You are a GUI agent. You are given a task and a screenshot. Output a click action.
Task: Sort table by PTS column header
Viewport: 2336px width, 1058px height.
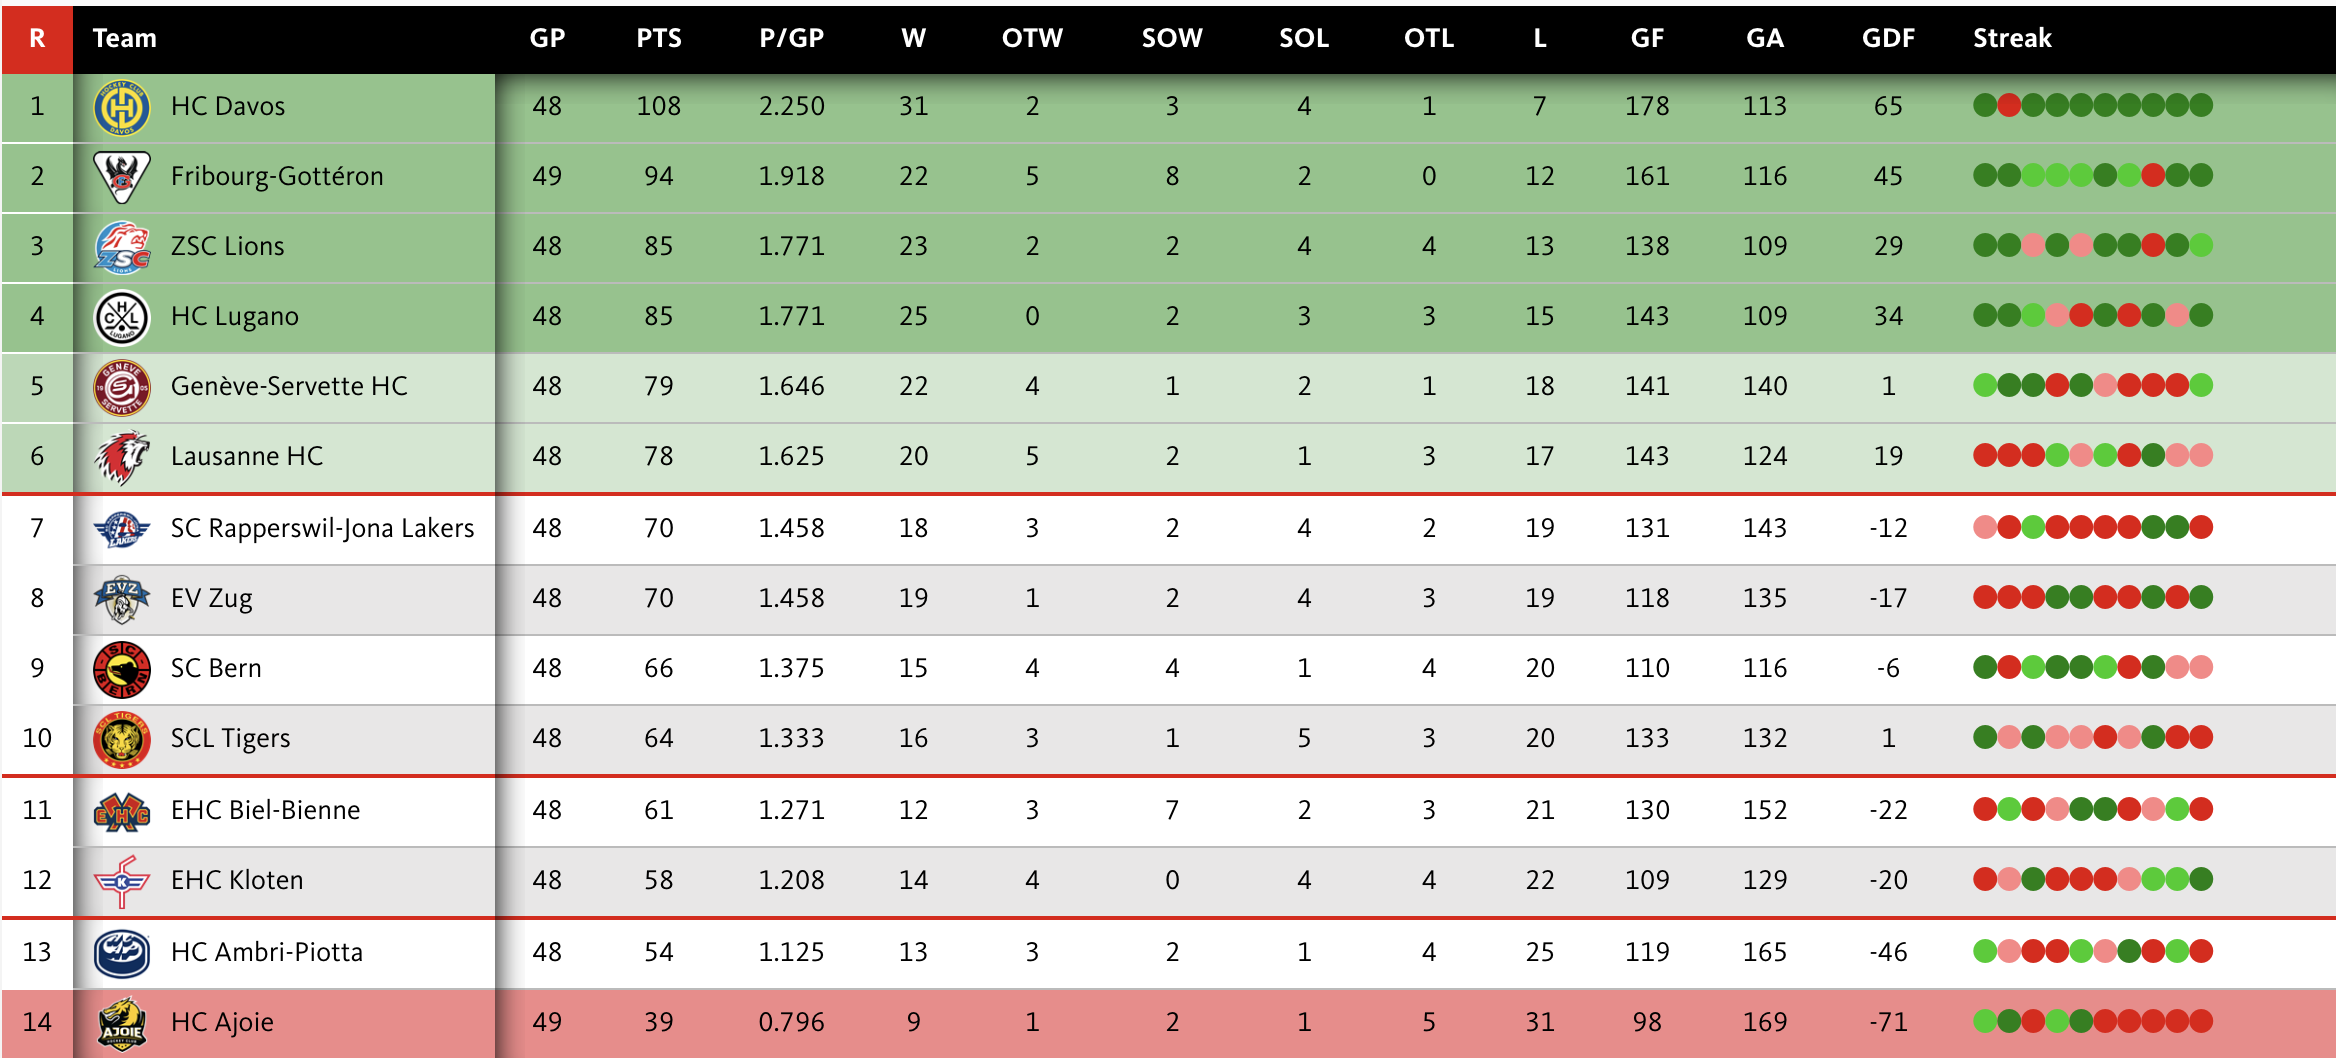(658, 38)
